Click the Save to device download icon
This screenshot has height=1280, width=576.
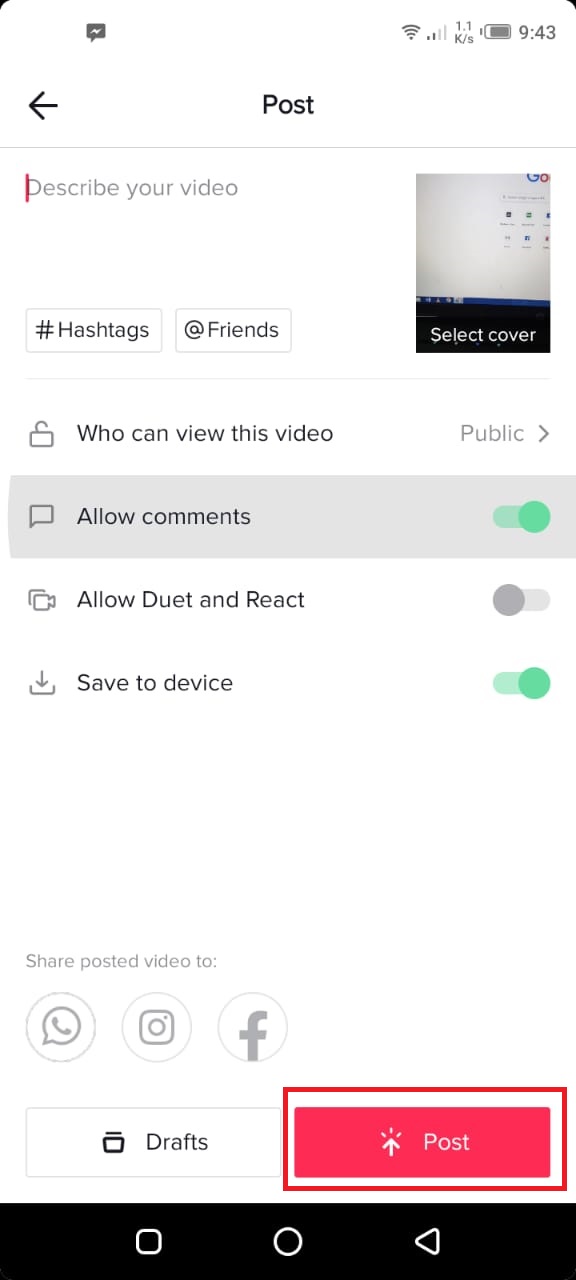[x=41, y=683]
